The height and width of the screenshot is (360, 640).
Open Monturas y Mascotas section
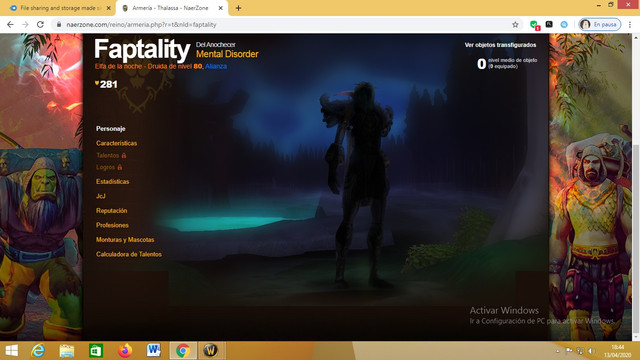click(125, 240)
